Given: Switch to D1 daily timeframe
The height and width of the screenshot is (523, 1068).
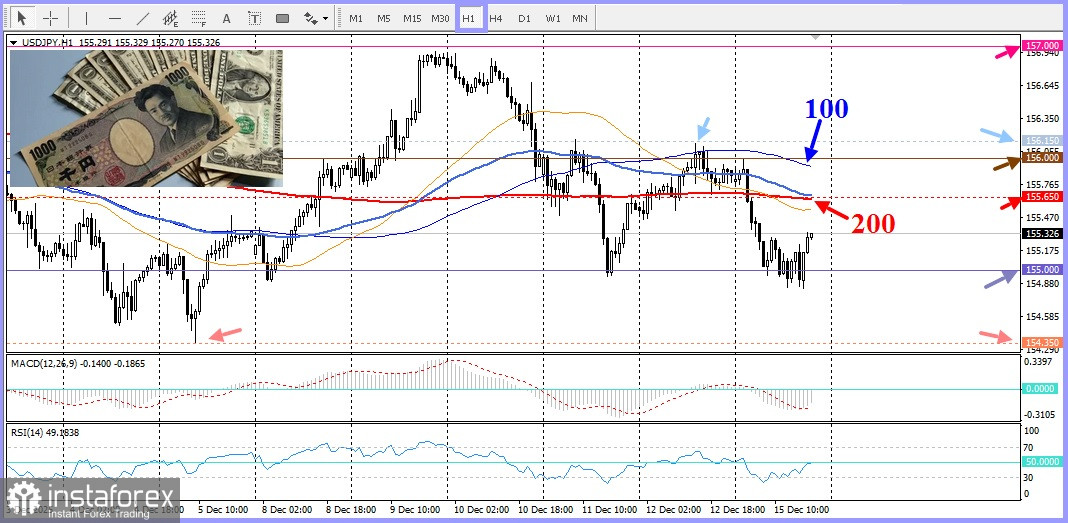Looking at the screenshot, I should coord(524,18).
